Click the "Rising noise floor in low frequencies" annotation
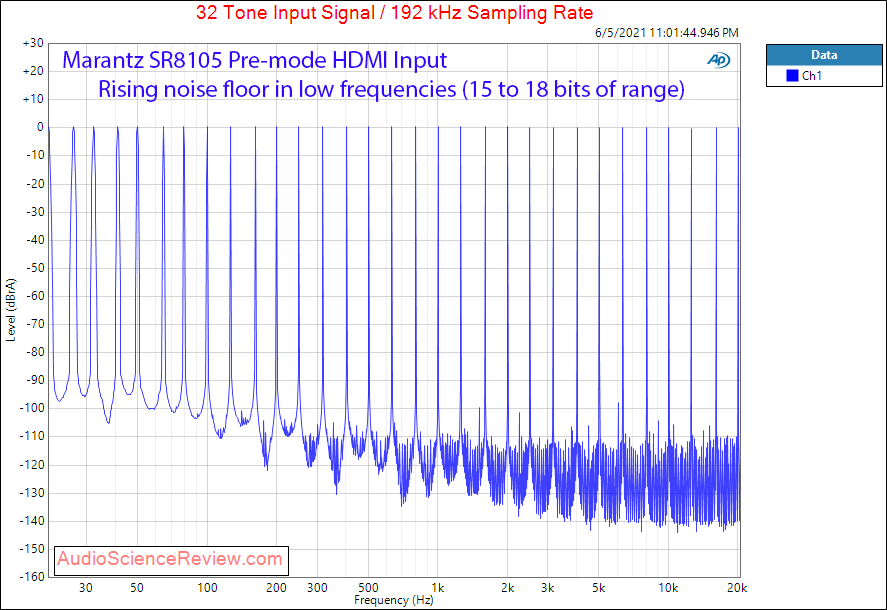 point(391,89)
